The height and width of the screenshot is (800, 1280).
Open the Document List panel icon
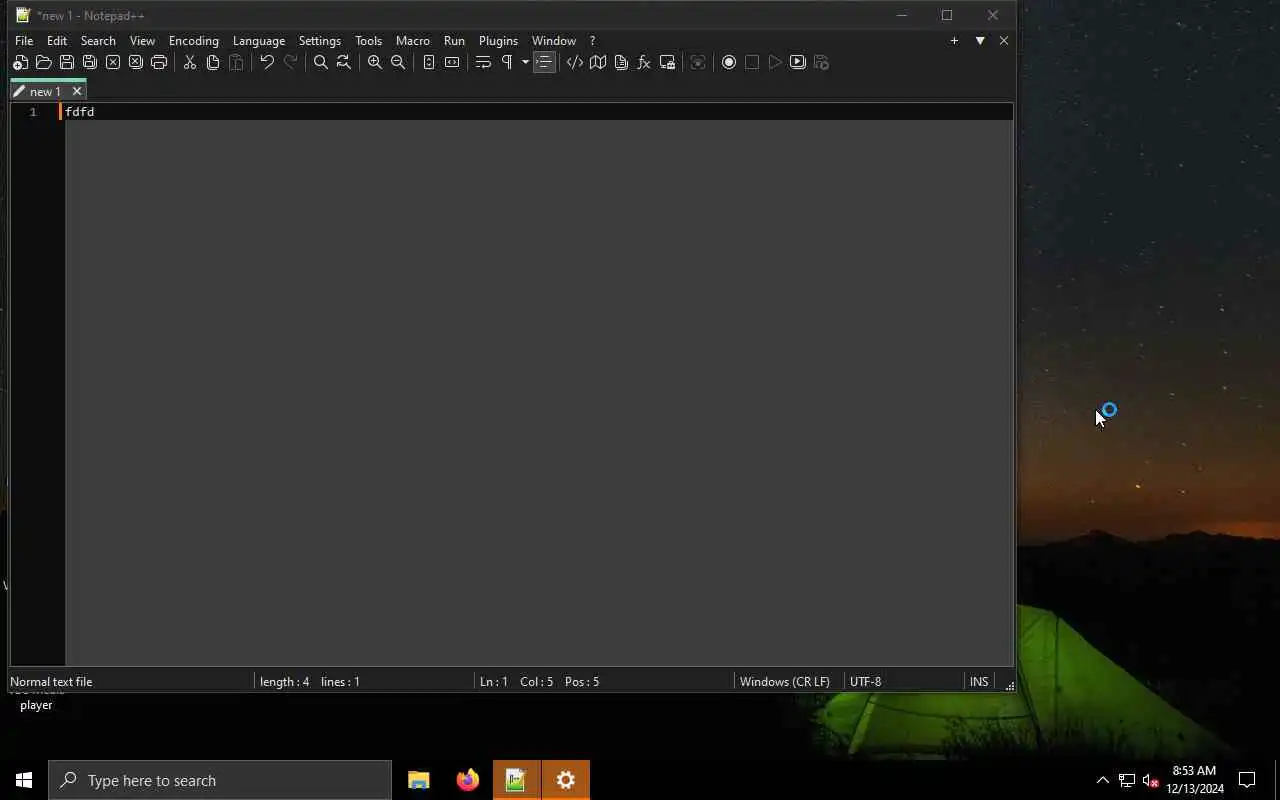[x=620, y=62]
